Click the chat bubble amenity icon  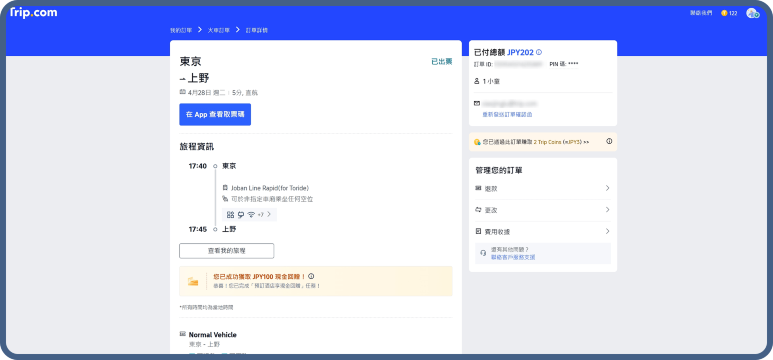[x=241, y=215]
